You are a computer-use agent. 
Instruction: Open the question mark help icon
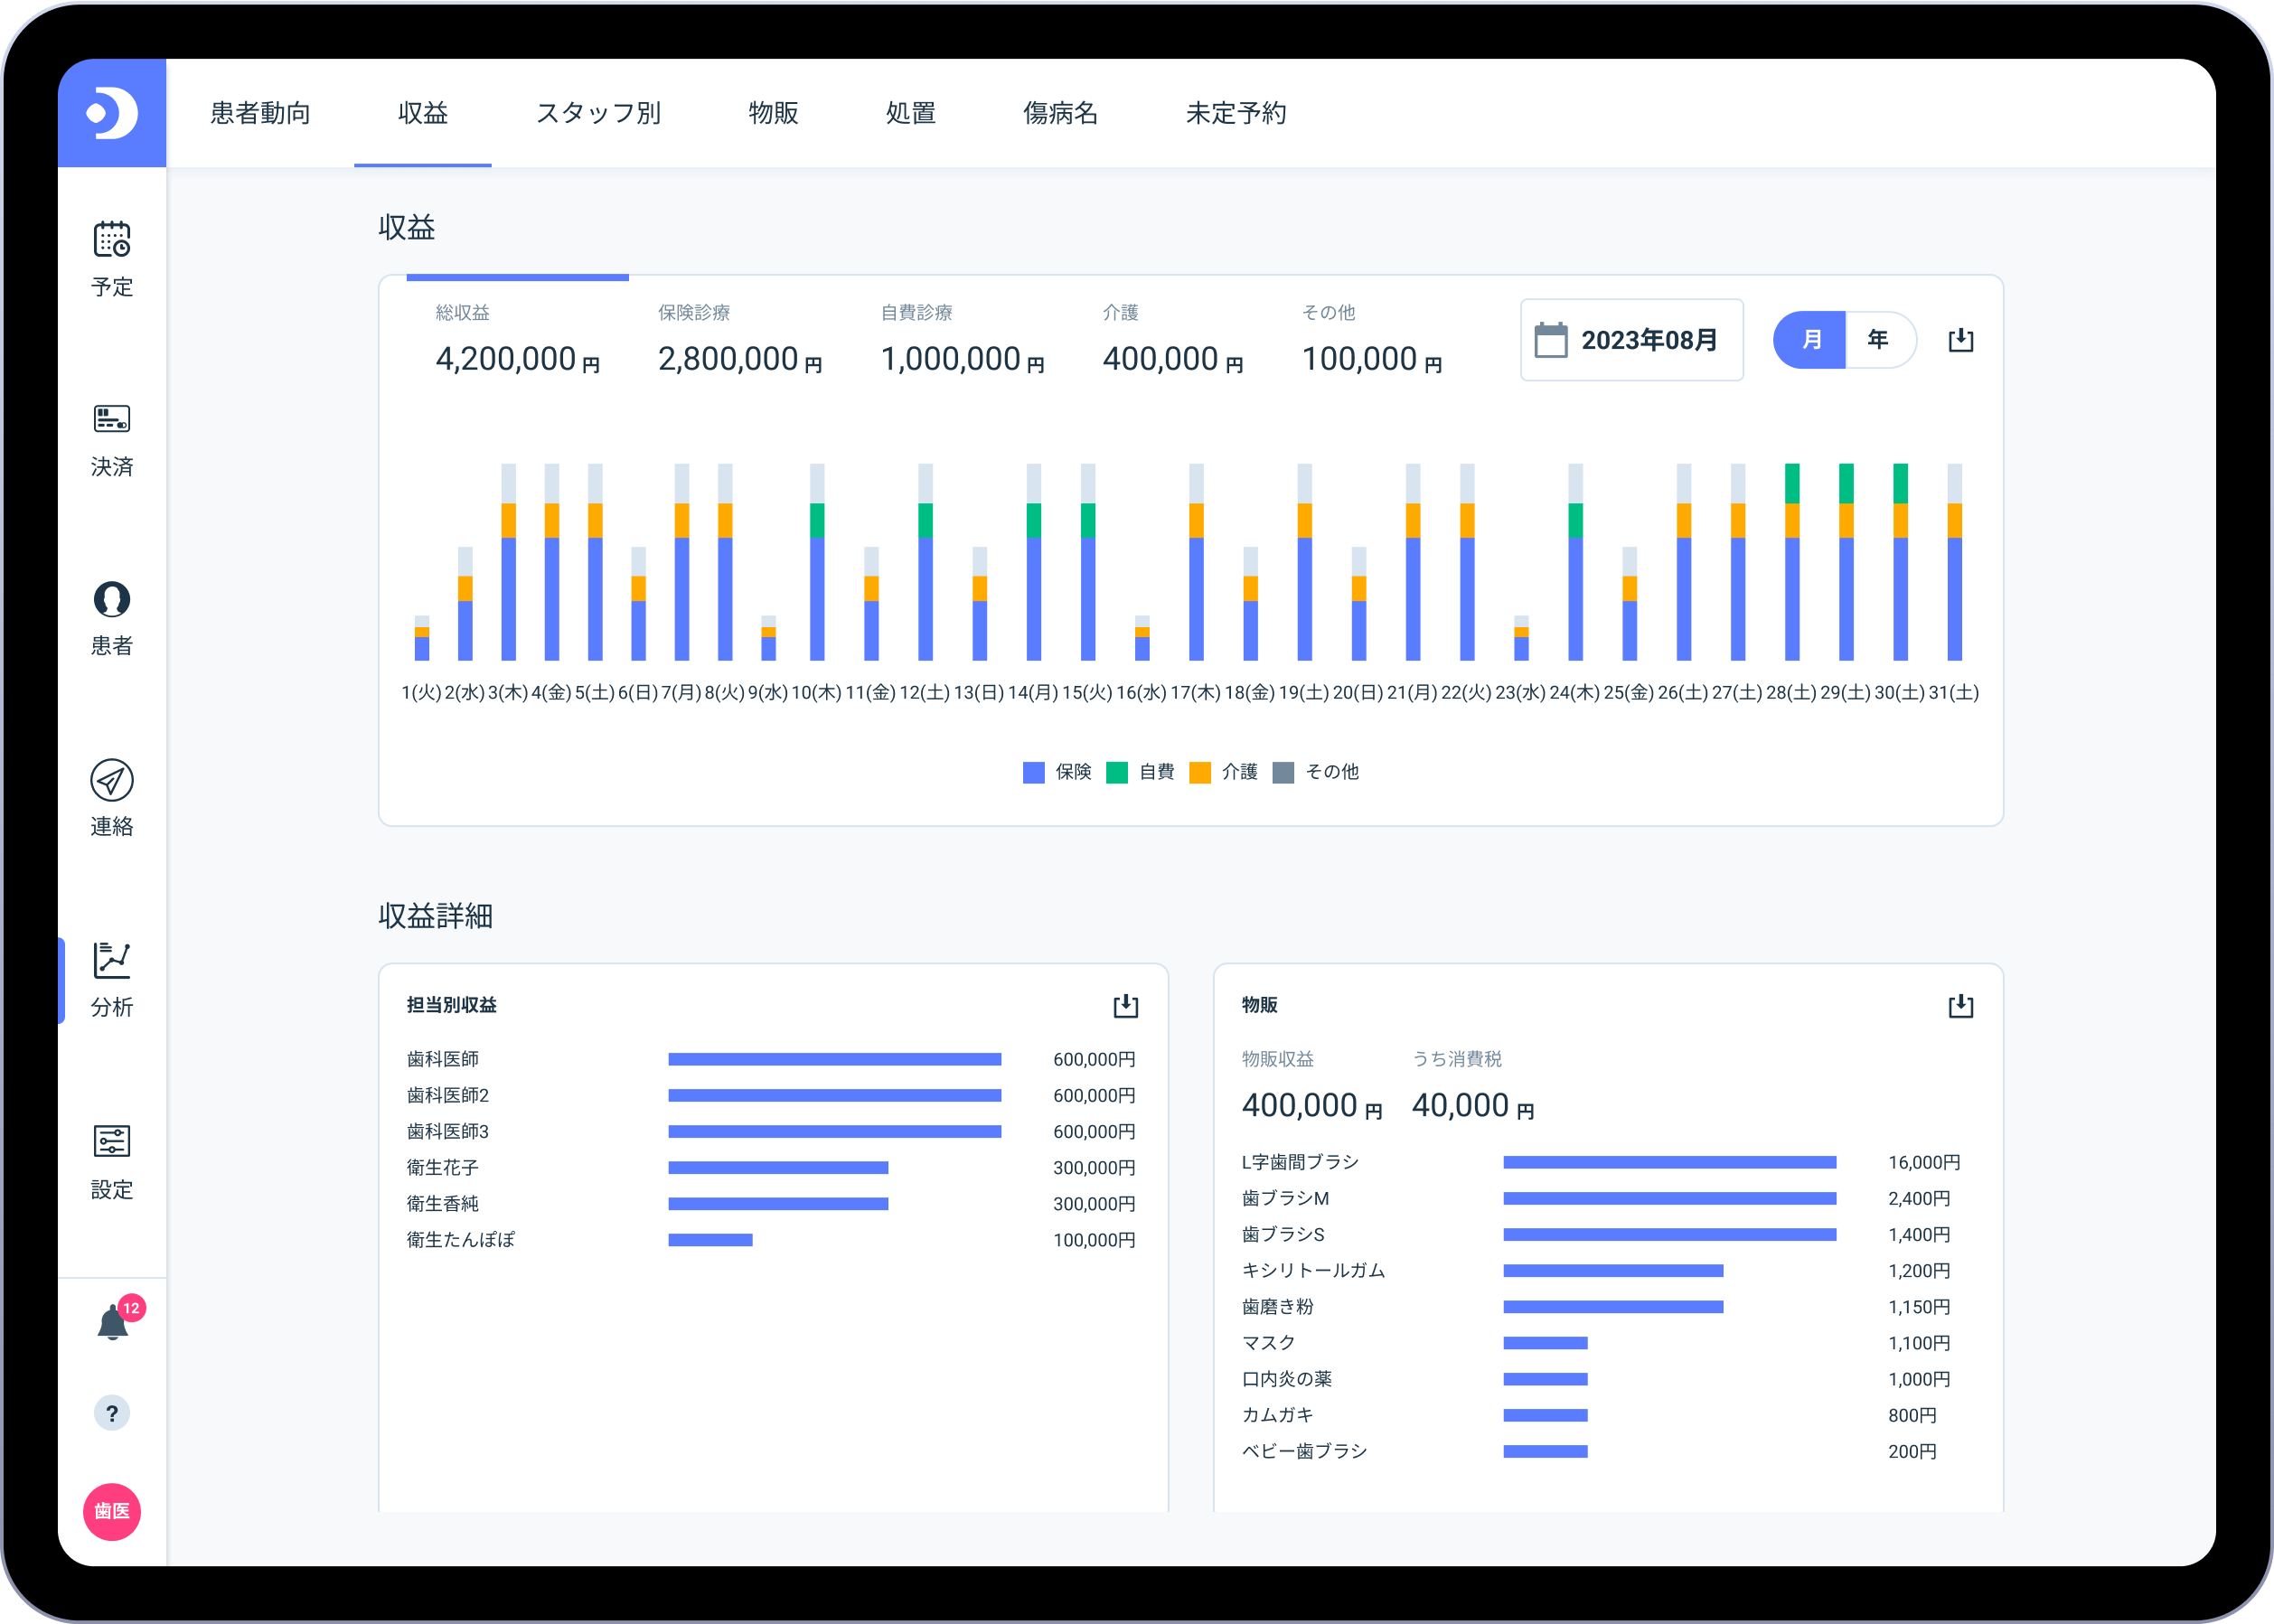point(112,1413)
